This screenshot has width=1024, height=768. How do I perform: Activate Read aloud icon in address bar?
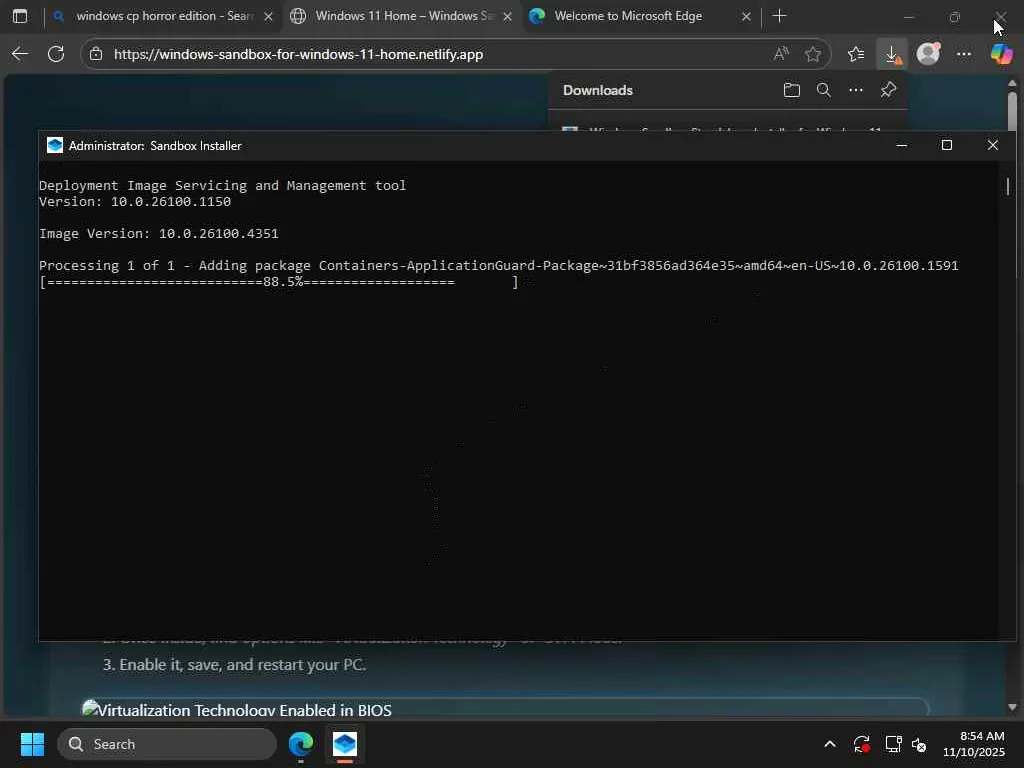[x=781, y=54]
